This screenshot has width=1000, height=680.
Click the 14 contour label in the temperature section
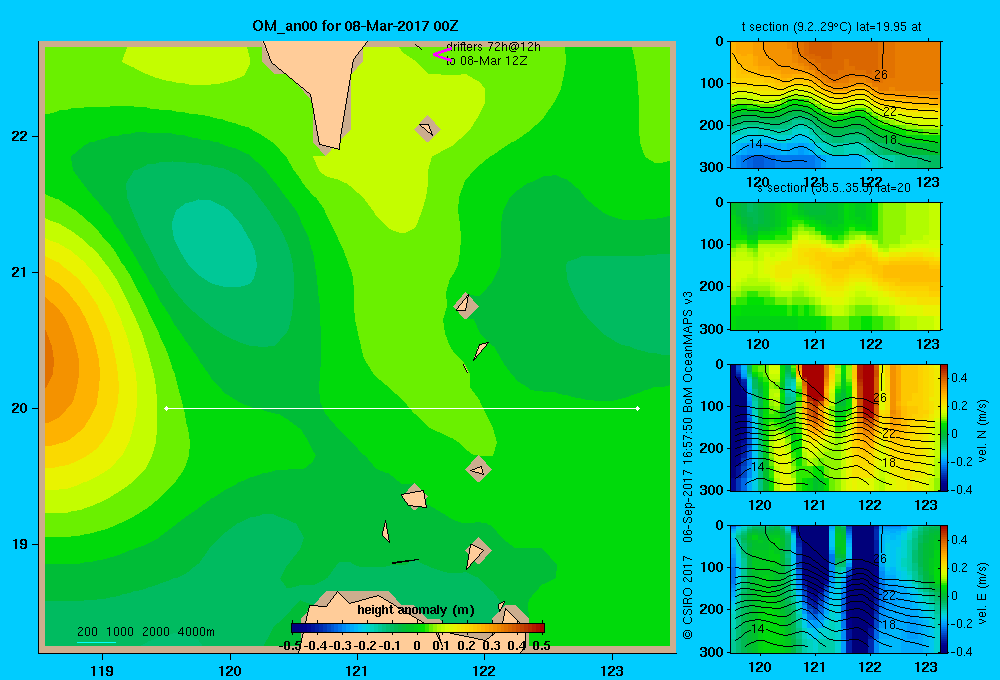point(756,144)
